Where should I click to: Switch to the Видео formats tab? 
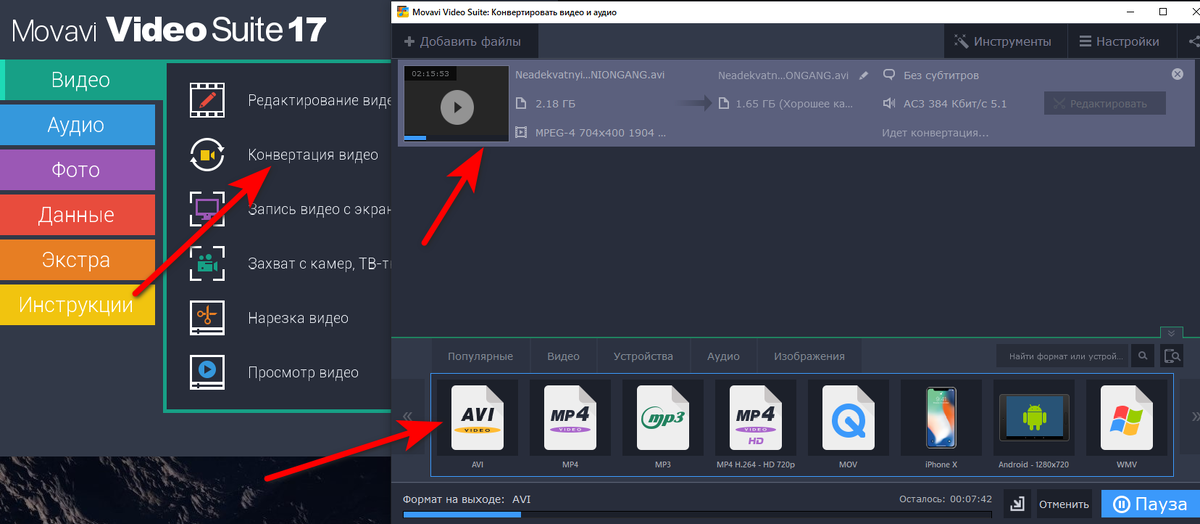[563, 356]
